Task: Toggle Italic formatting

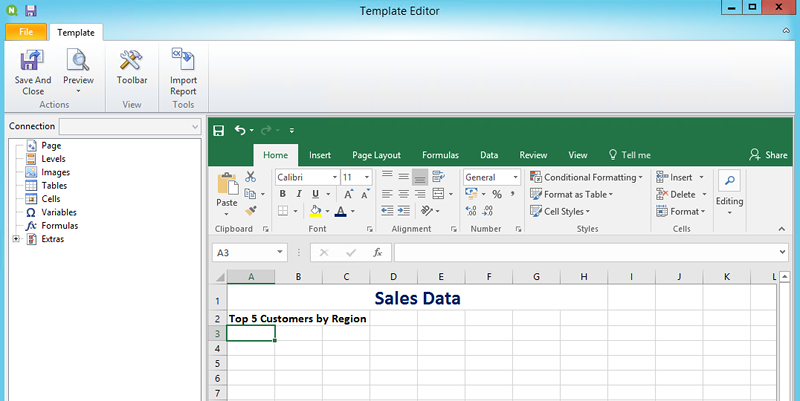Action: tap(300, 194)
